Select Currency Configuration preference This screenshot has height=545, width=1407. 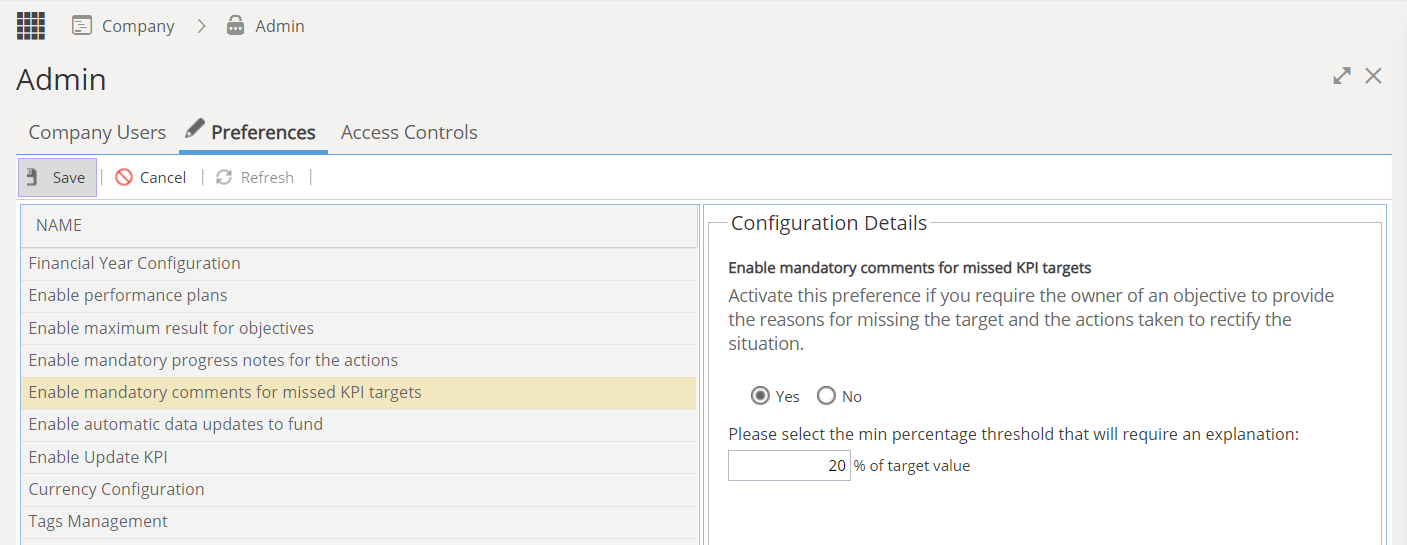(359, 489)
